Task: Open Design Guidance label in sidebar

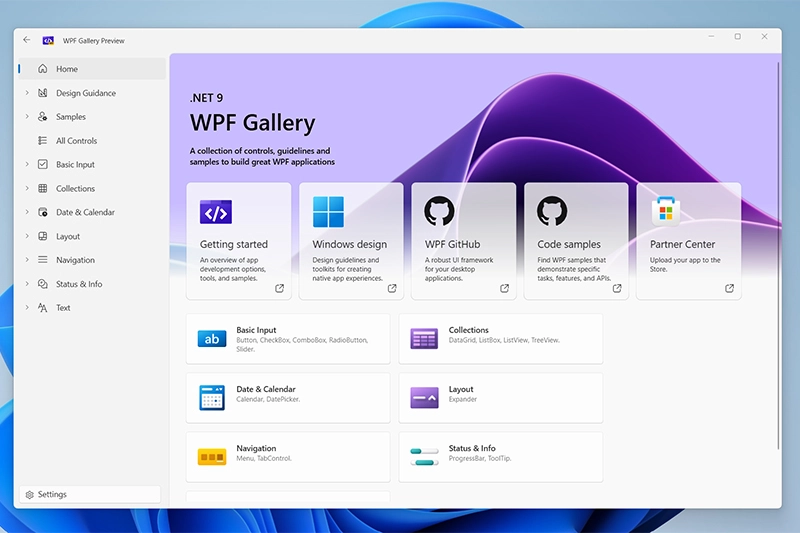Action: (x=86, y=93)
